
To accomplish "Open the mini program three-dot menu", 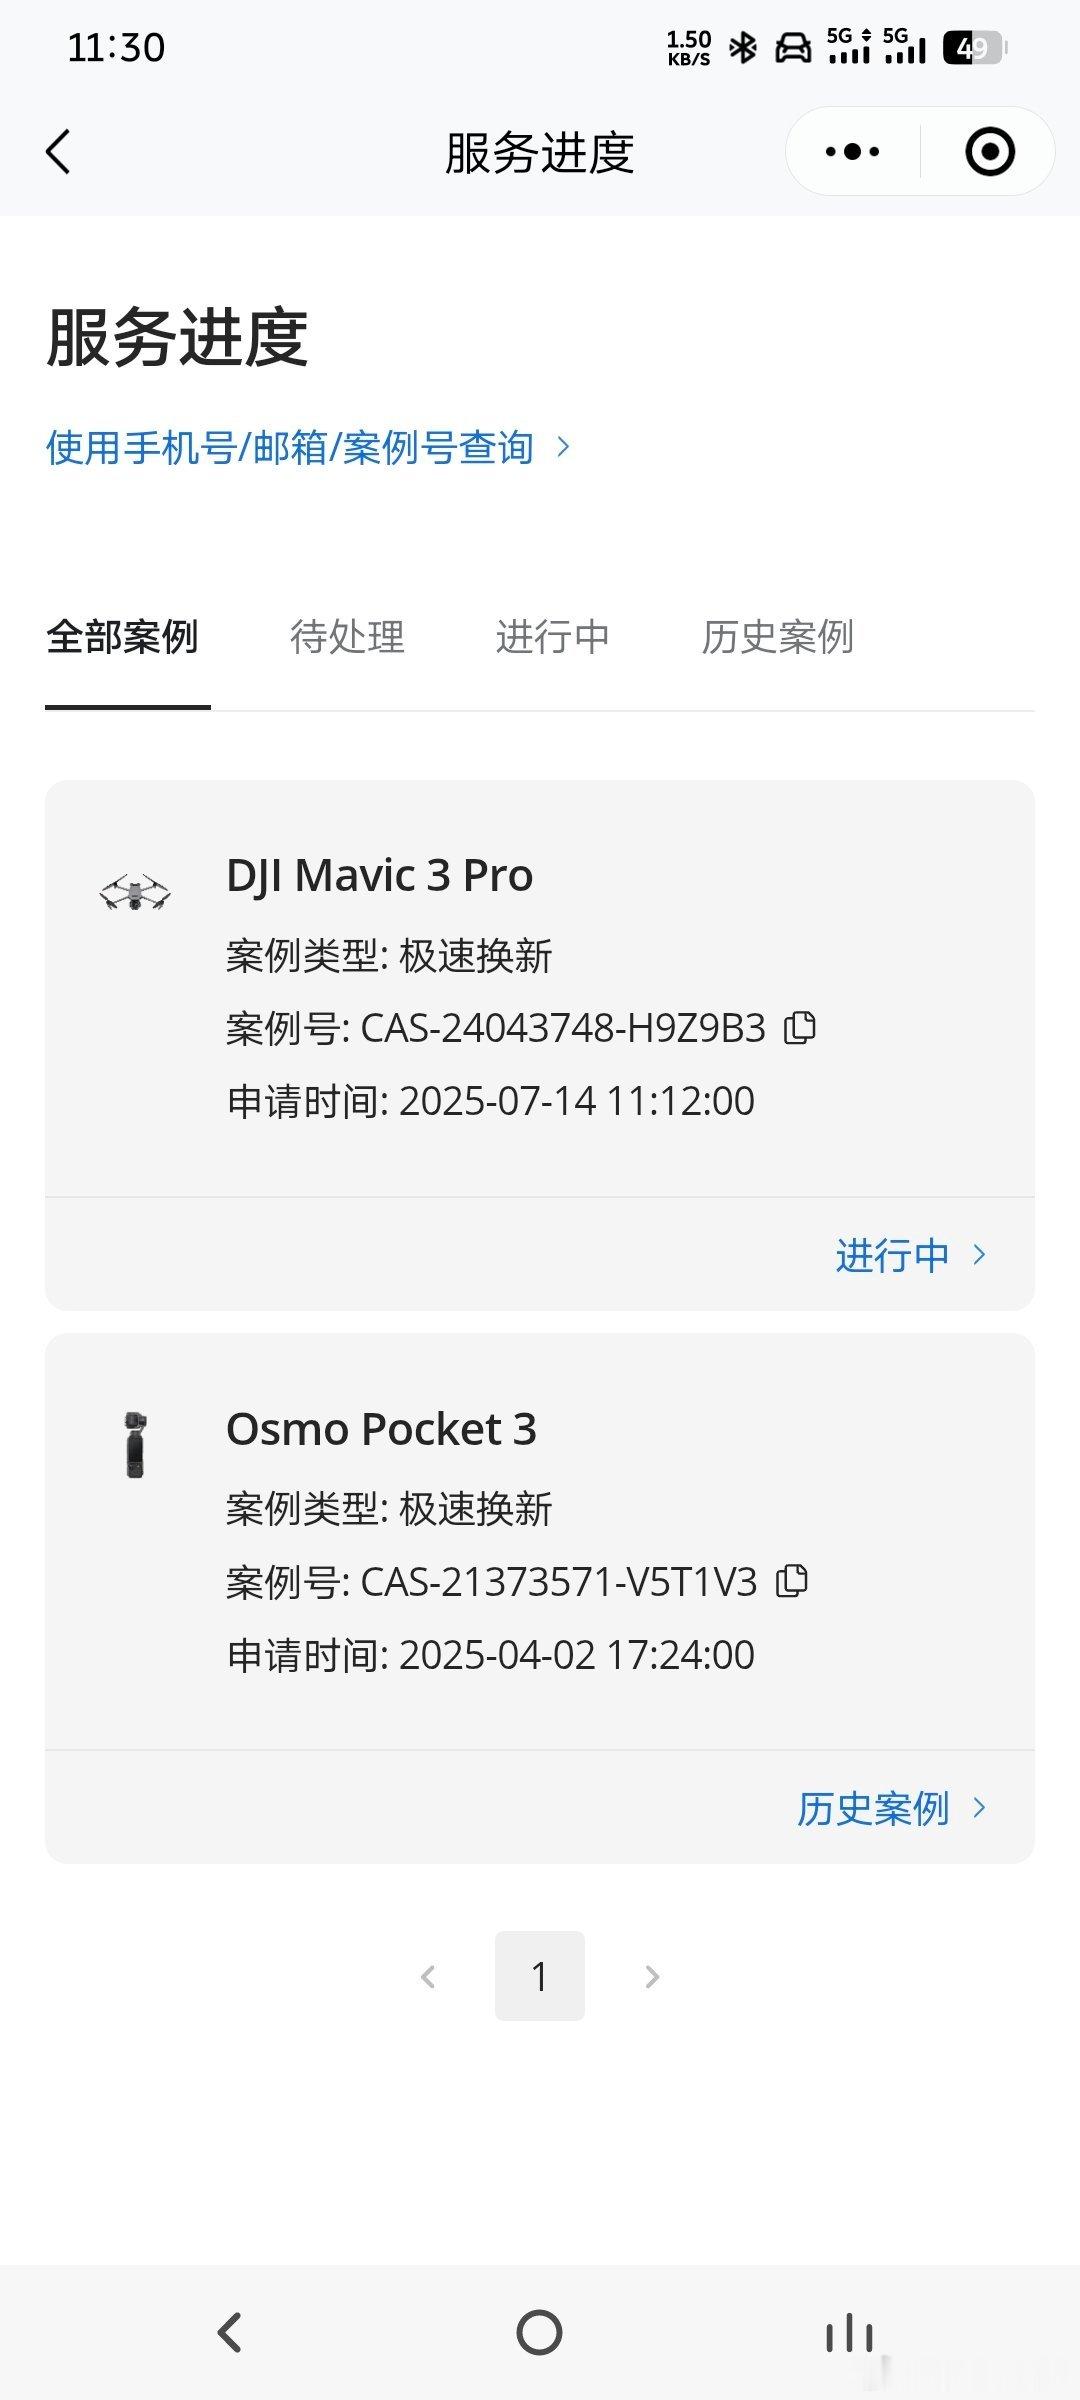I will pos(852,152).
